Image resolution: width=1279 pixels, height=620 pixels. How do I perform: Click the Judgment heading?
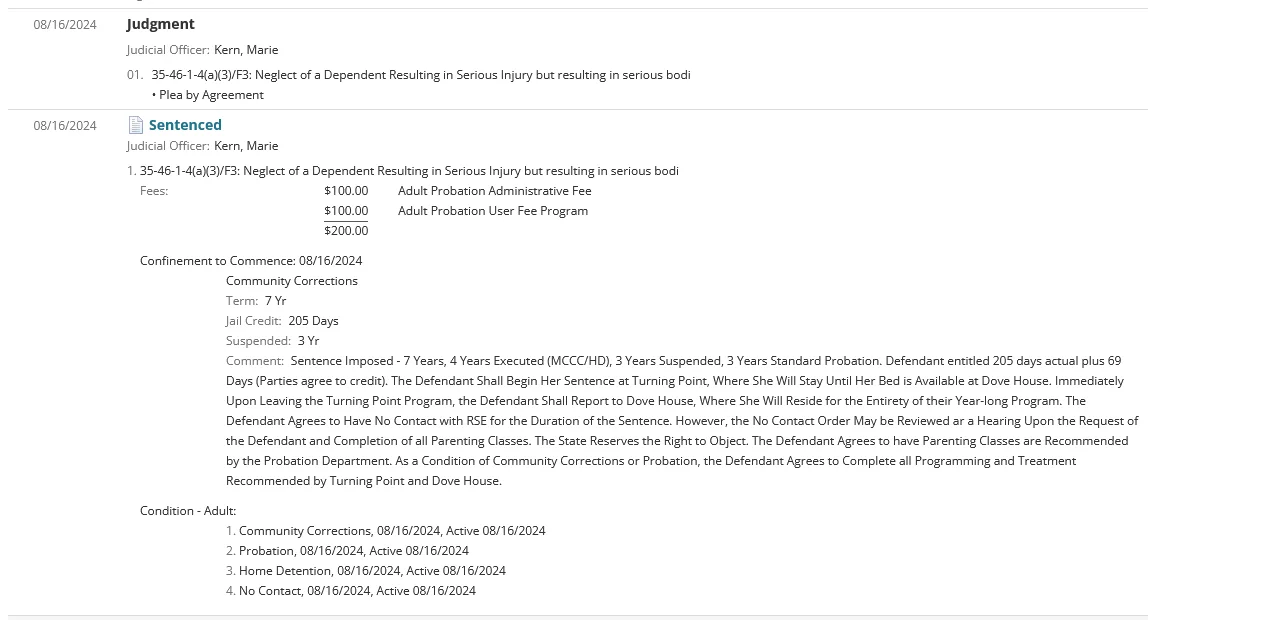[161, 24]
